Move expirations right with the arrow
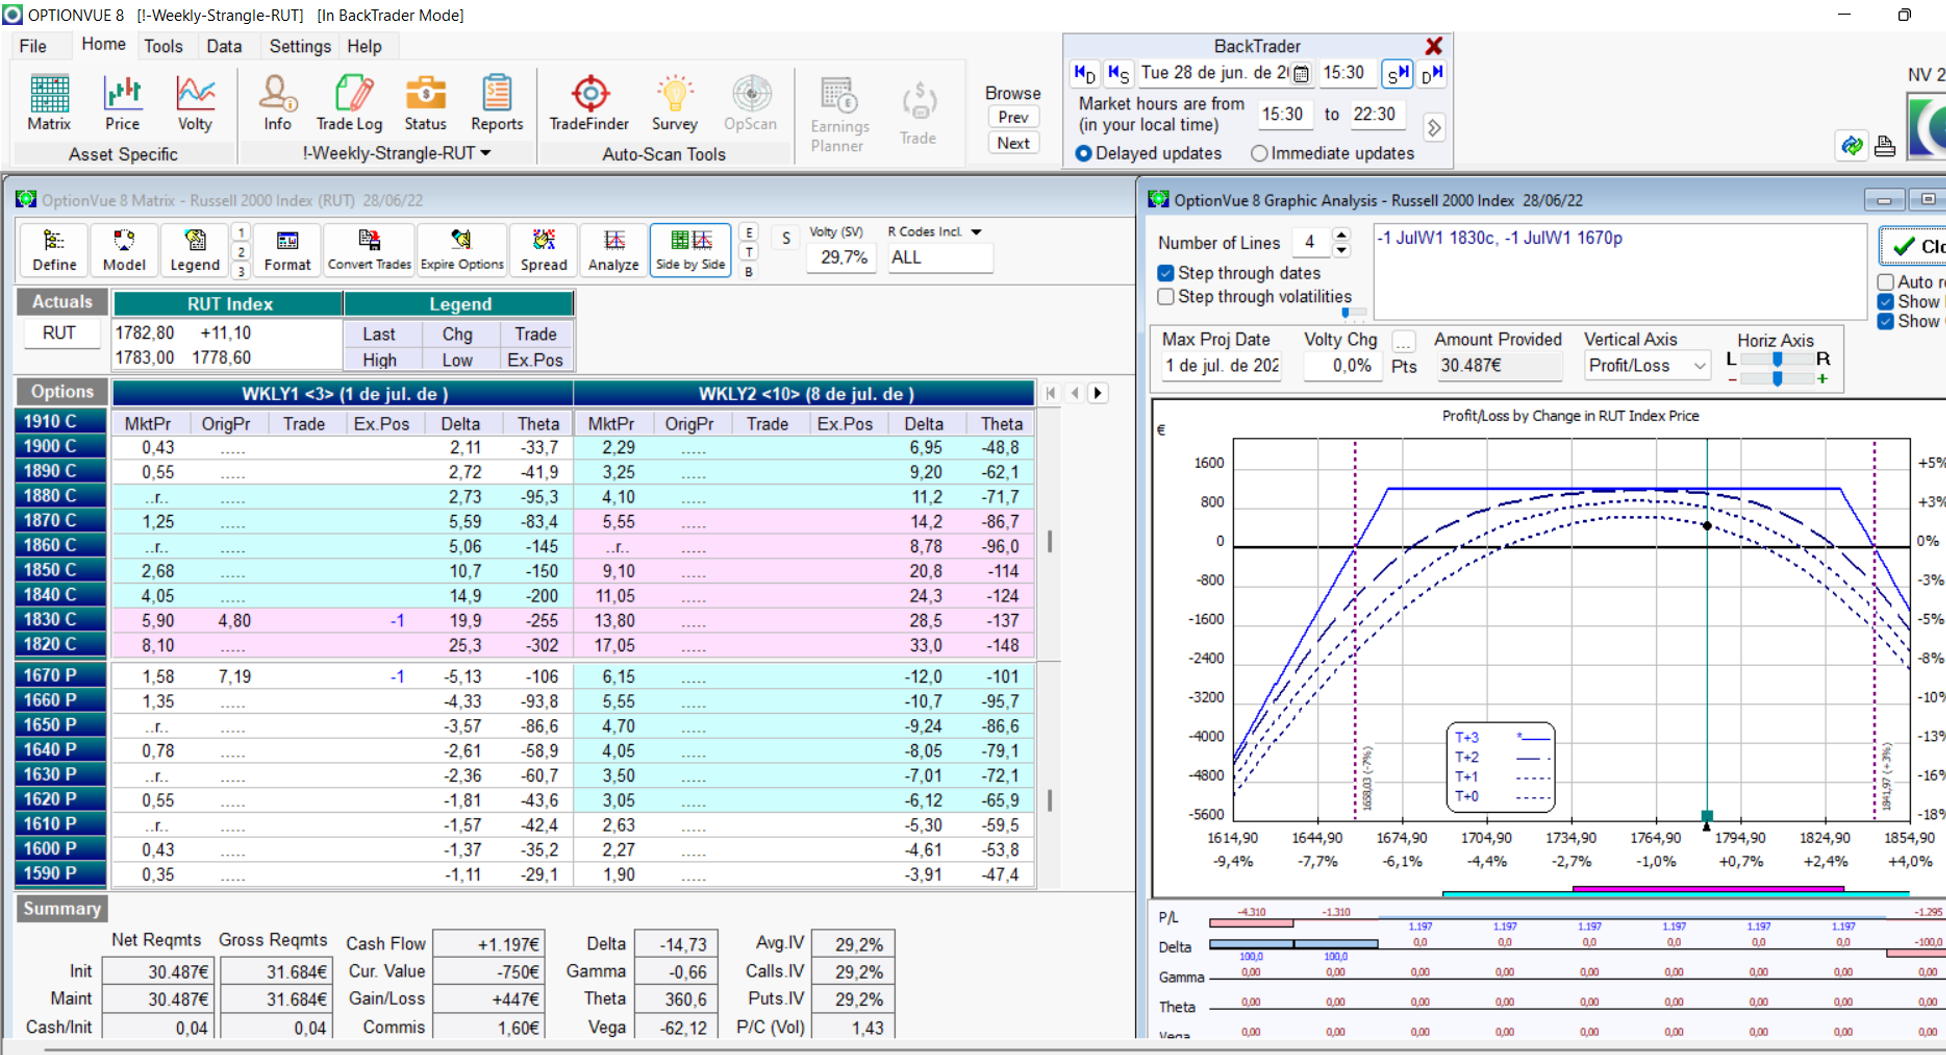 [x=1098, y=393]
